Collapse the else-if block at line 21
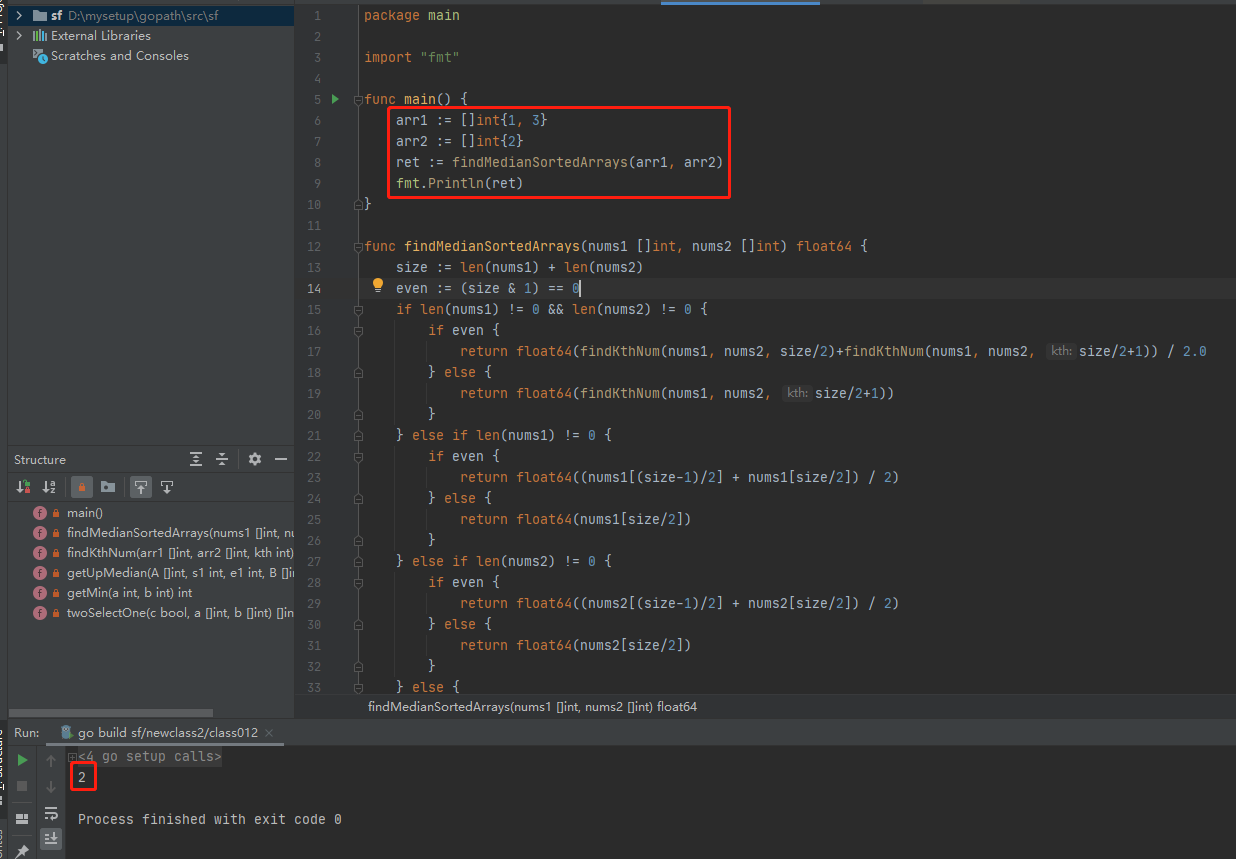Viewport: 1236px width, 859px height. pos(358,435)
